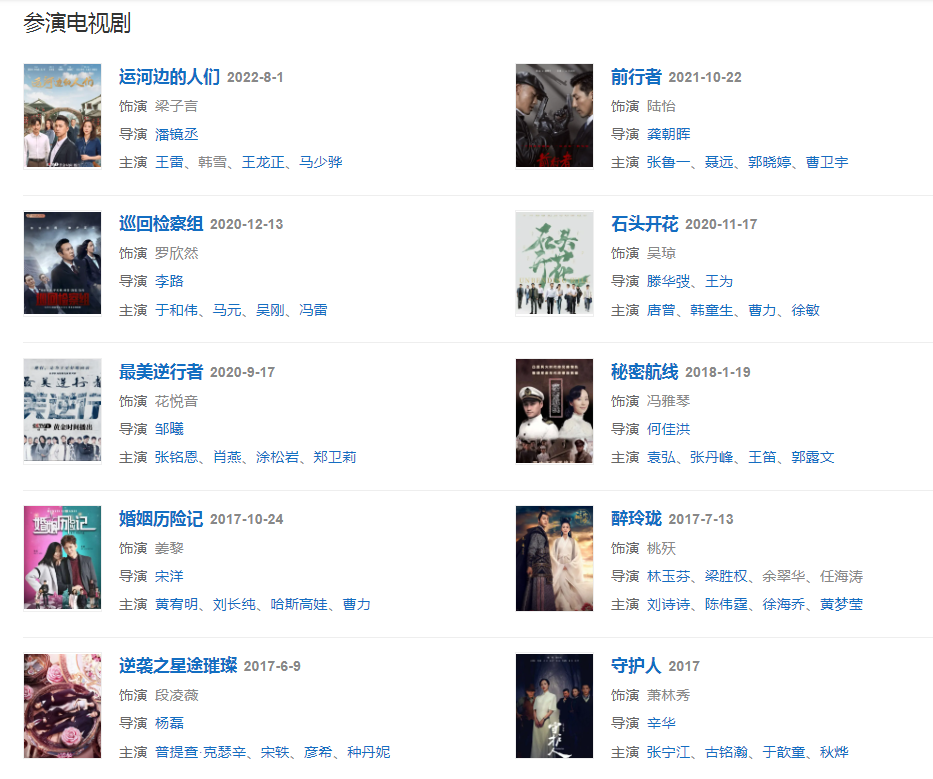This screenshot has height=779, width=933.
Task: Open the 石头开花 poster thumbnail
Action: [x=554, y=263]
